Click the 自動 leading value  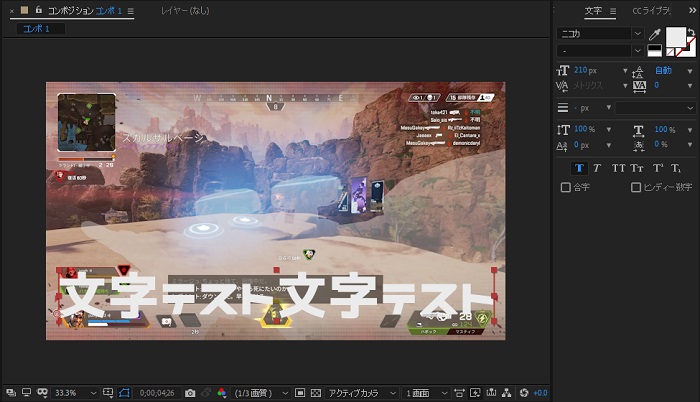pyautogui.click(x=663, y=71)
